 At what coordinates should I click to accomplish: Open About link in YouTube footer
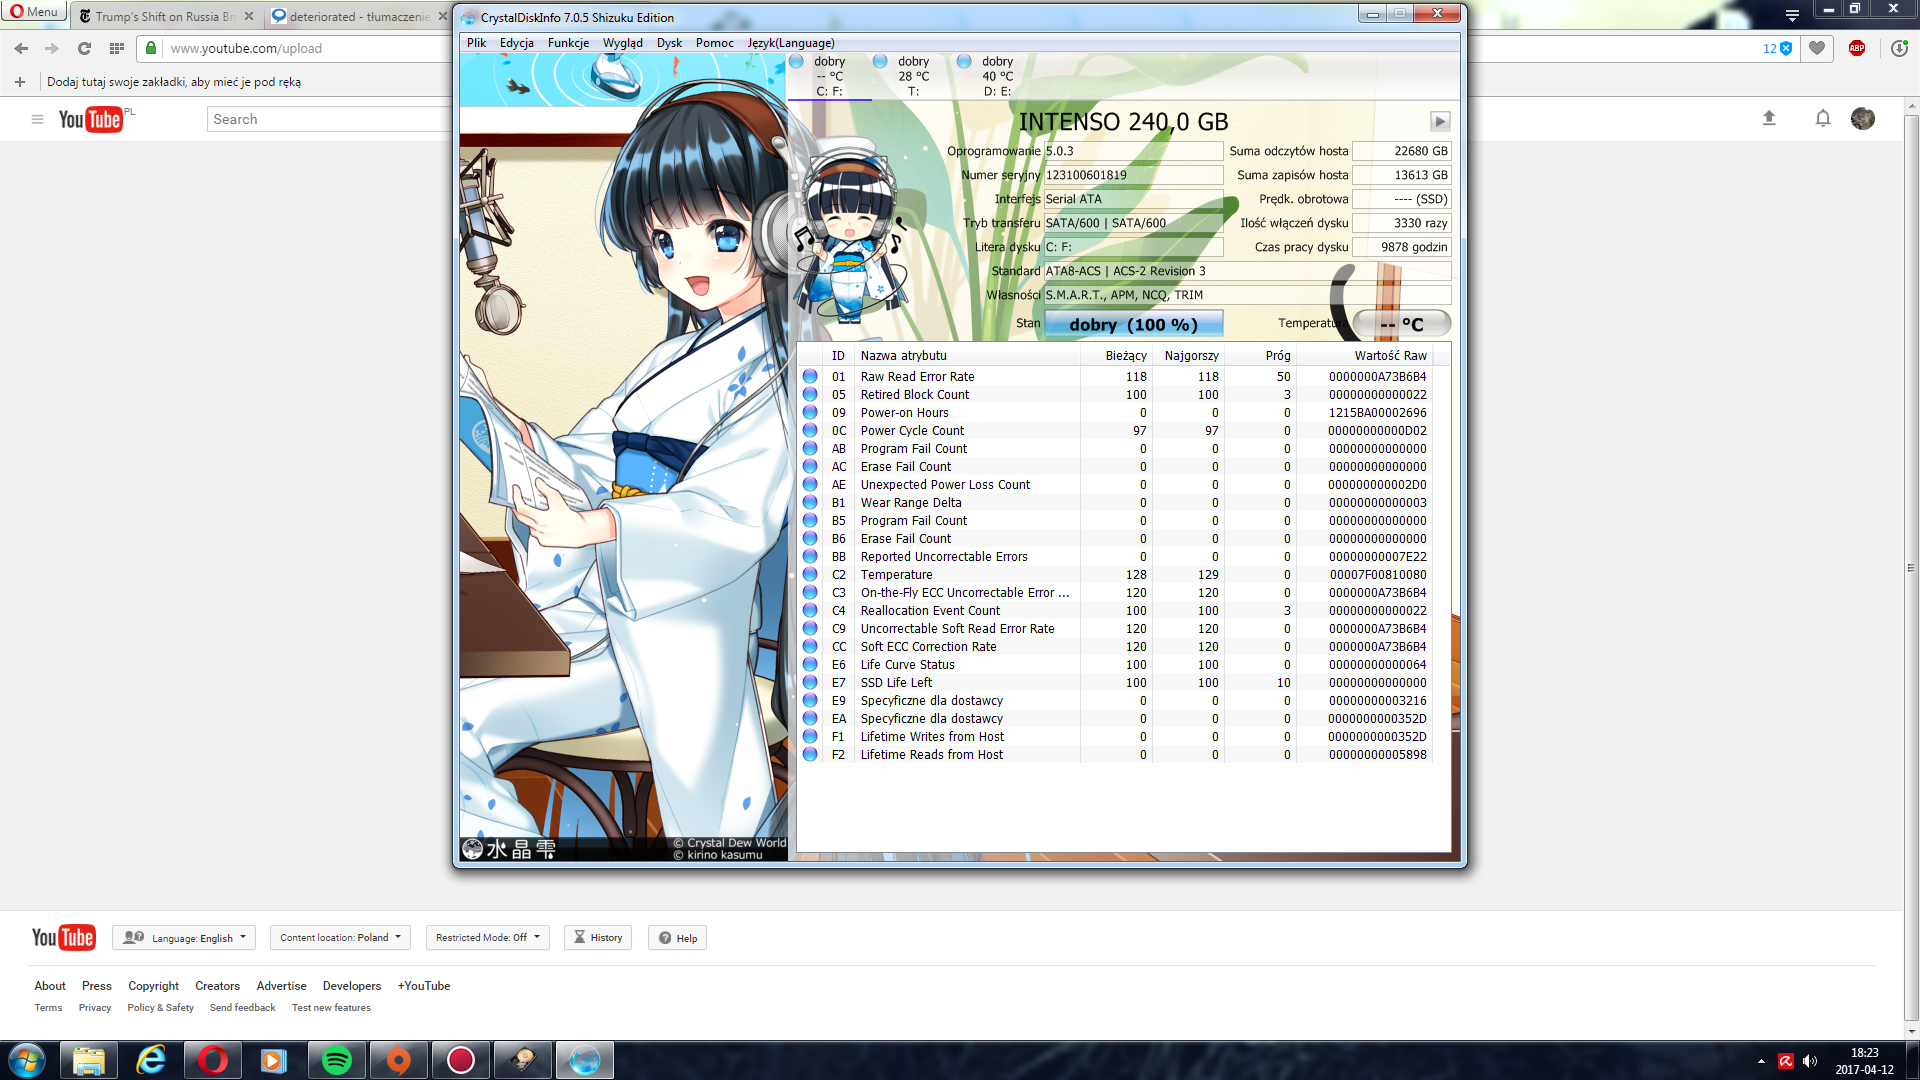(50, 986)
